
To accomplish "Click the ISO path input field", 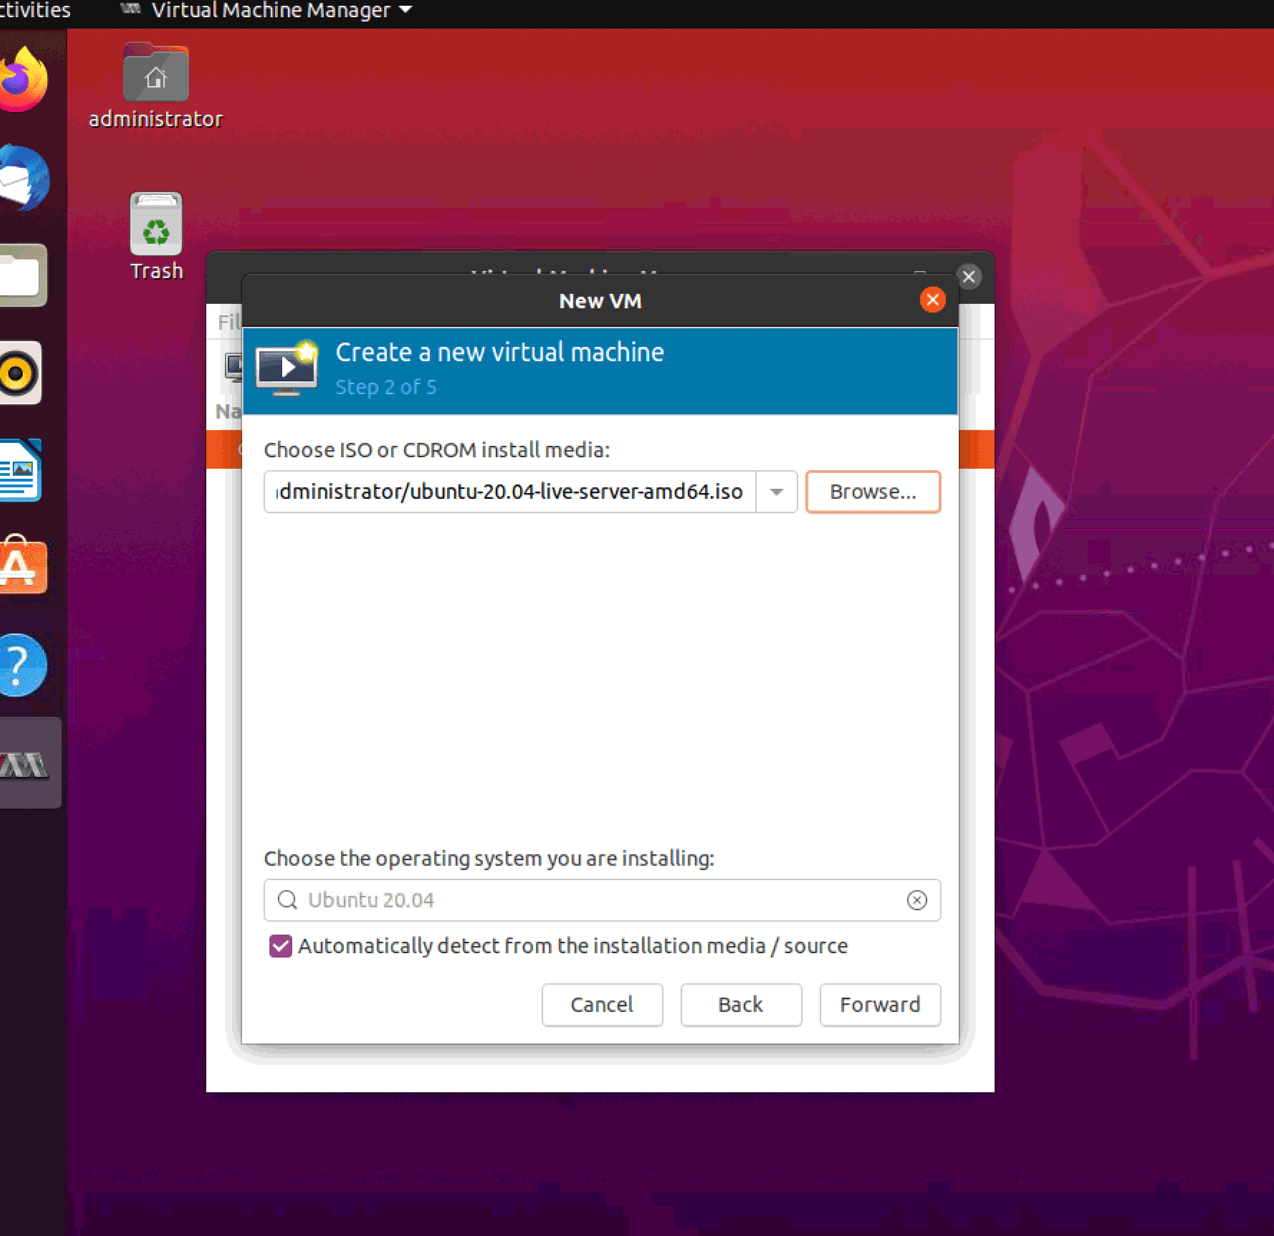I will point(510,491).
